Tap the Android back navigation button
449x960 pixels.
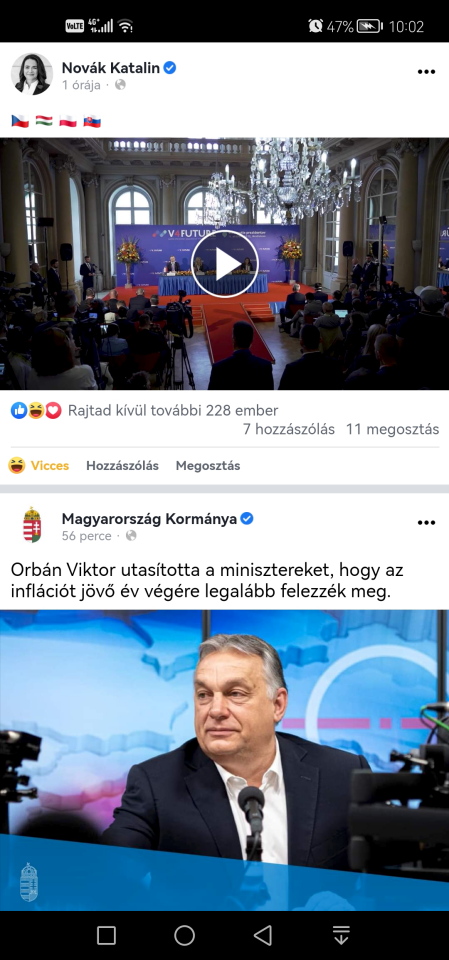tap(263, 935)
